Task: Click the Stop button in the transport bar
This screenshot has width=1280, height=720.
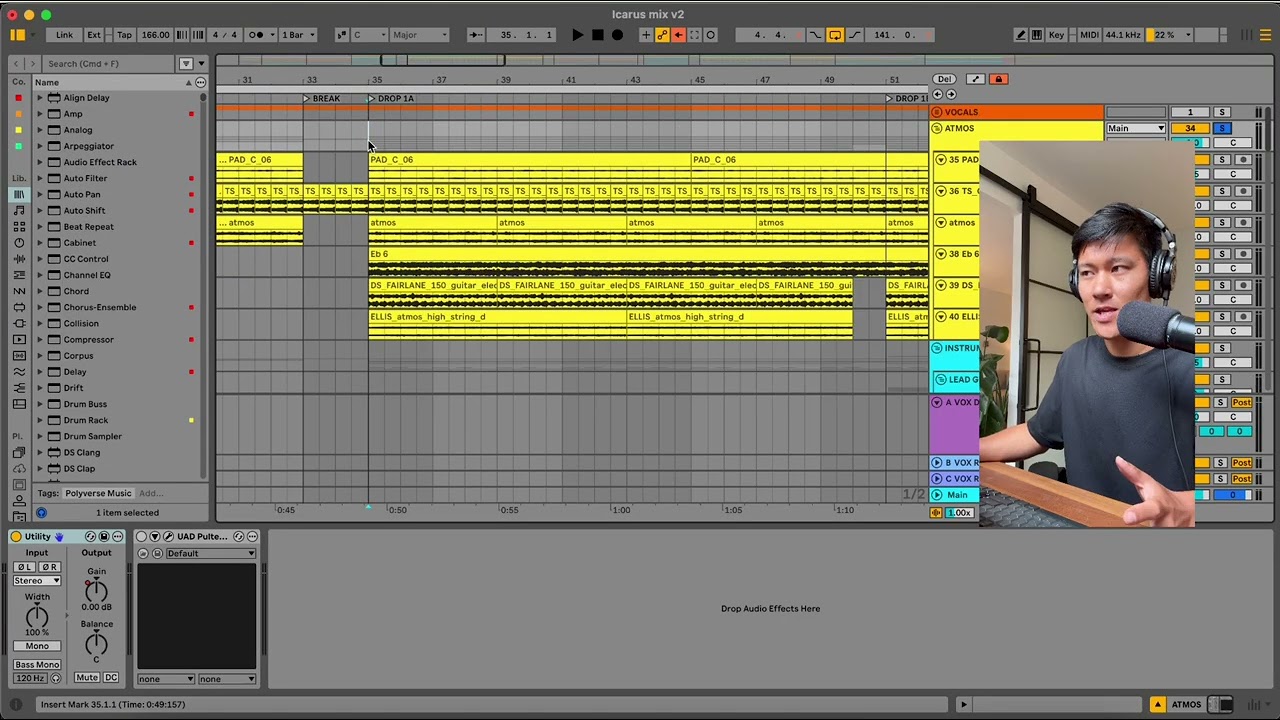Action: 597,35
